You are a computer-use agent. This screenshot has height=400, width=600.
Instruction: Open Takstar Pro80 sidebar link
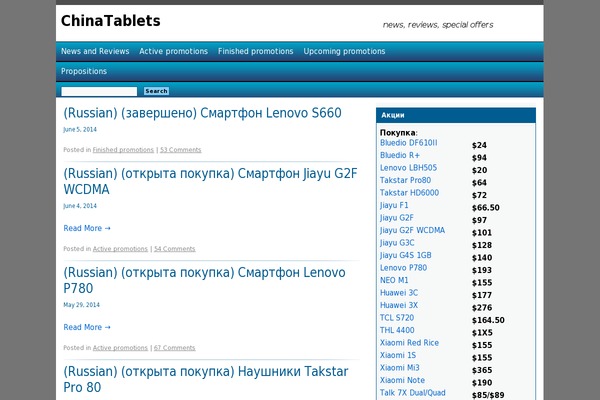pyautogui.click(x=405, y=180)
